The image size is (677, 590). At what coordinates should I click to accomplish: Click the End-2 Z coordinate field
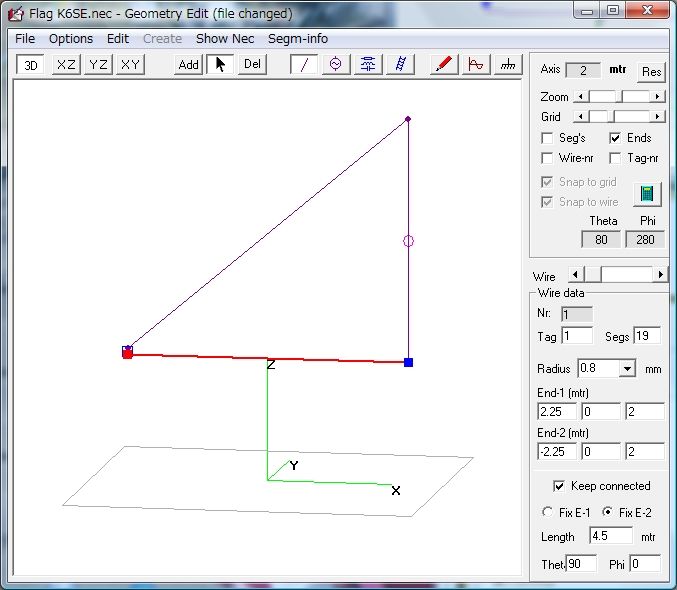click(645, 452)
